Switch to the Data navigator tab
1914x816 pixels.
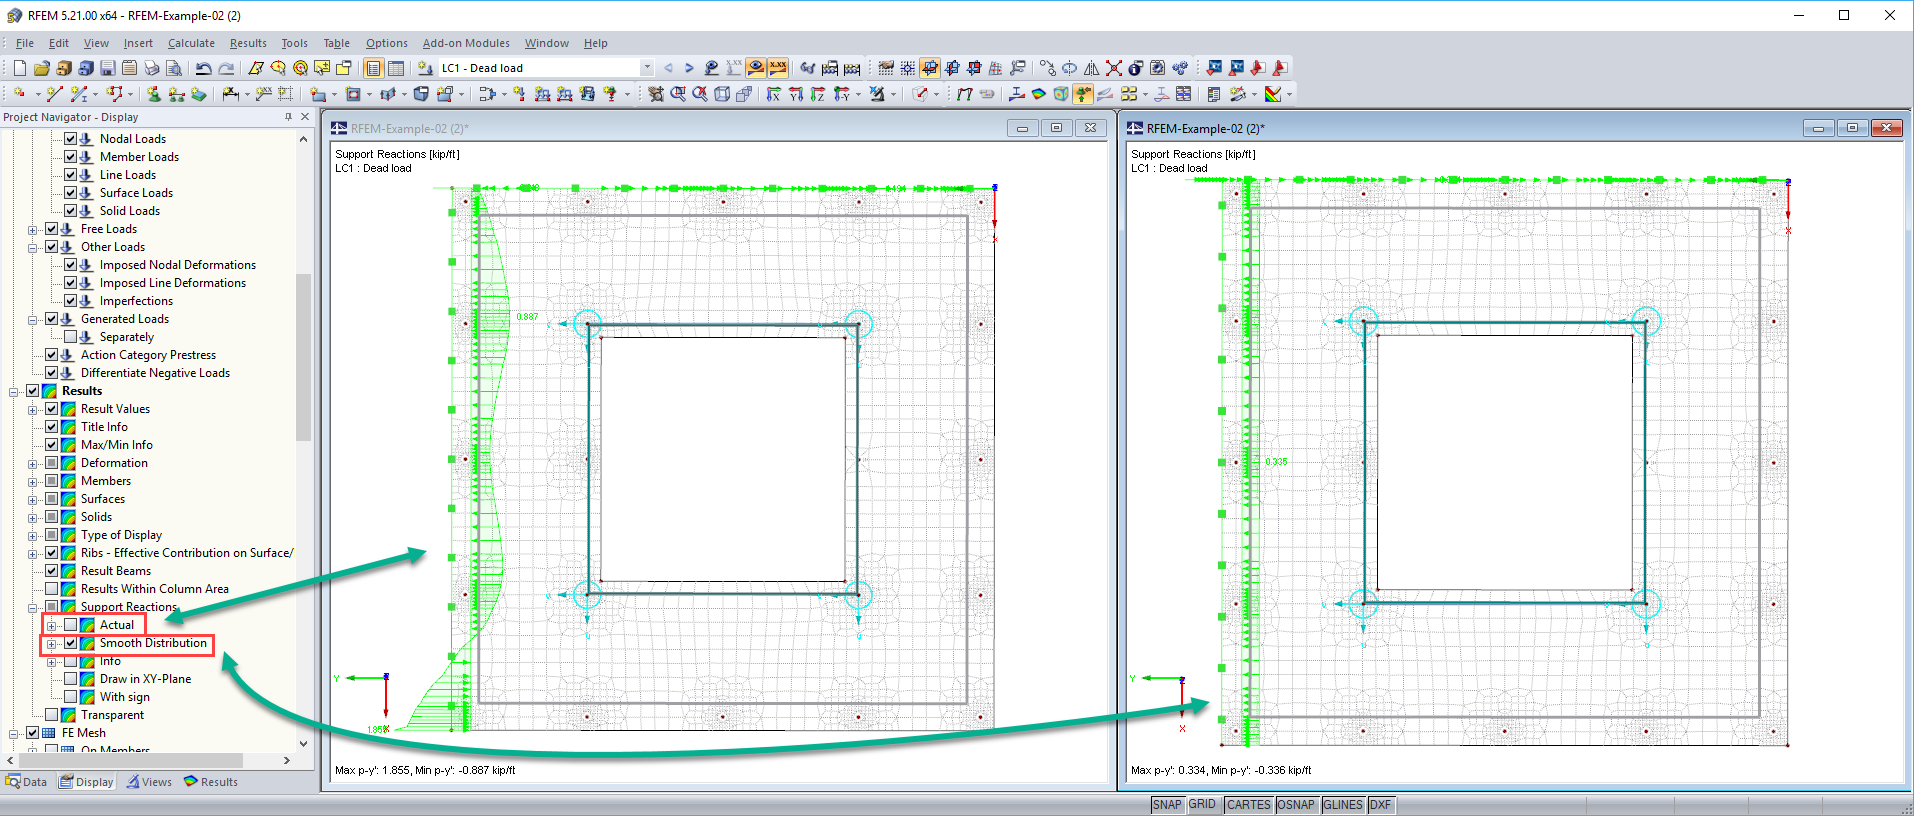(26, 782)
